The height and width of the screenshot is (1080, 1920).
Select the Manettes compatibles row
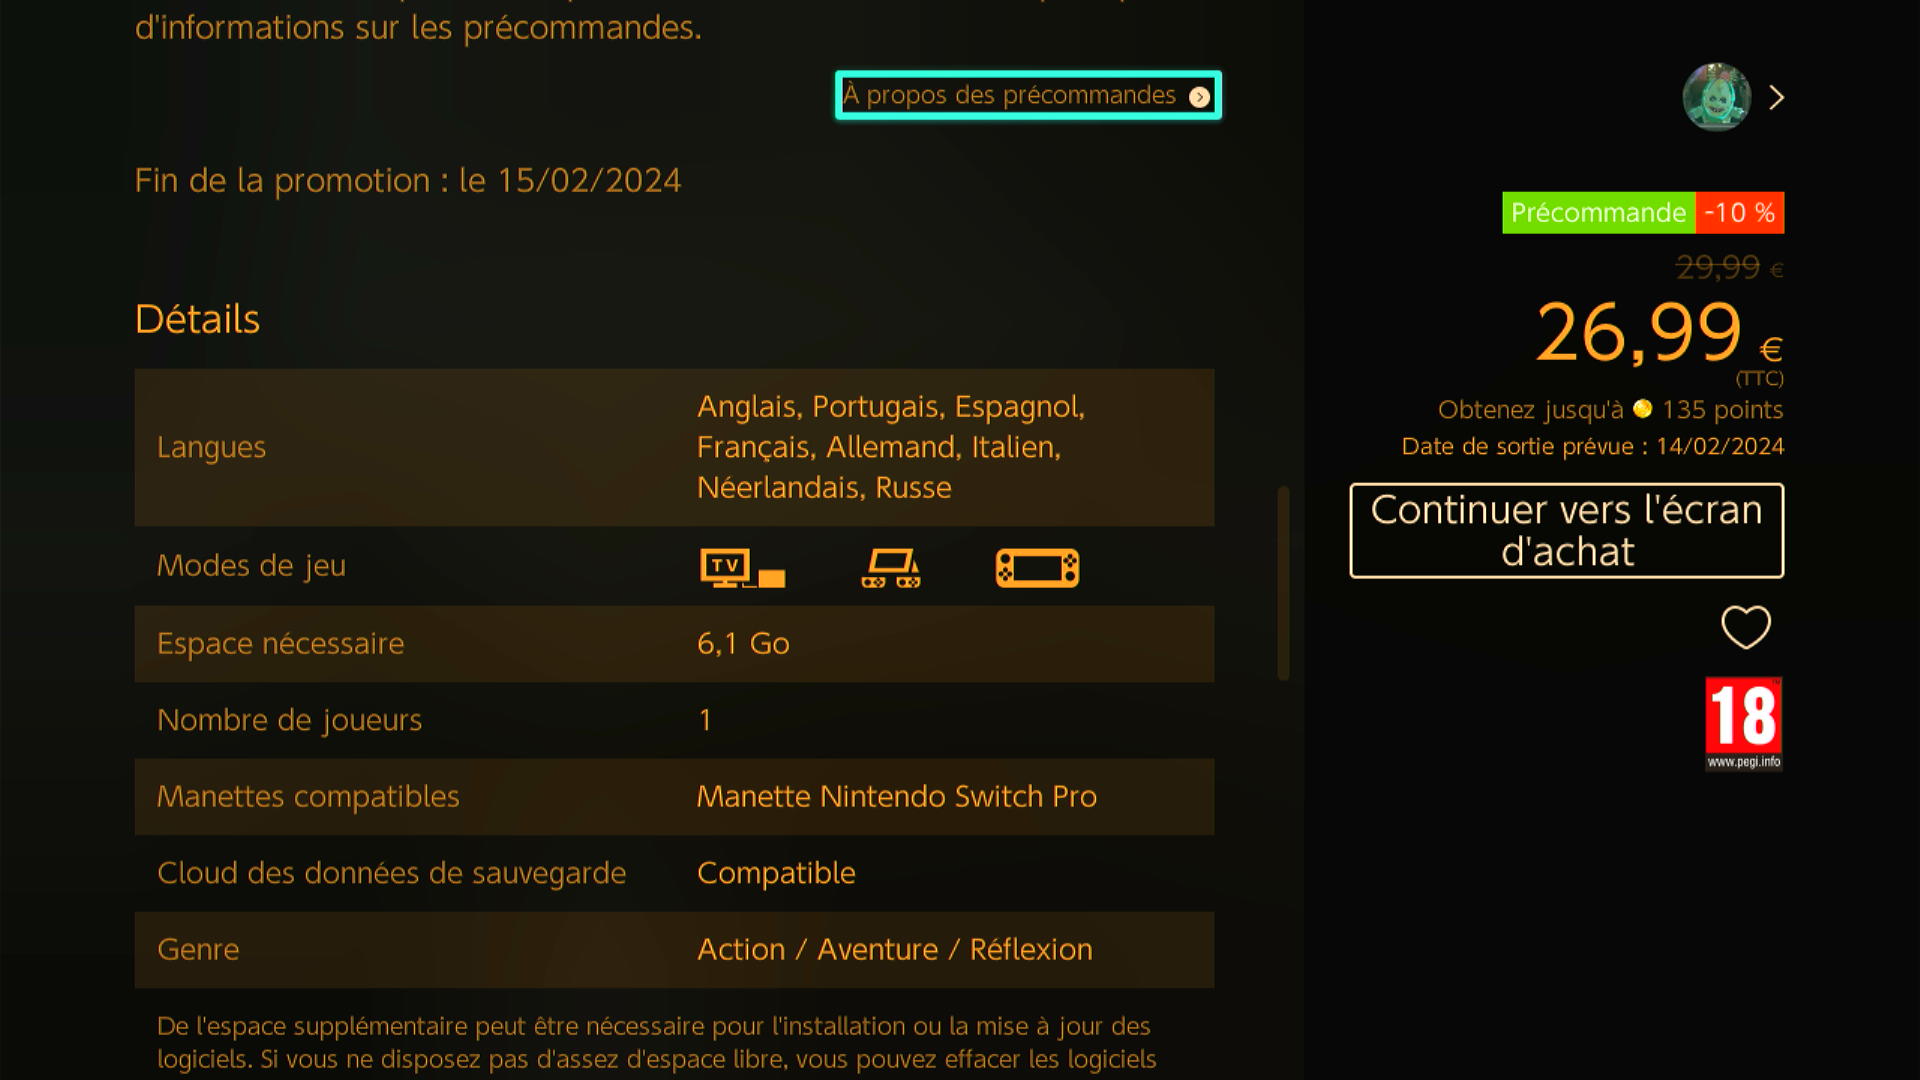point(674,796)
